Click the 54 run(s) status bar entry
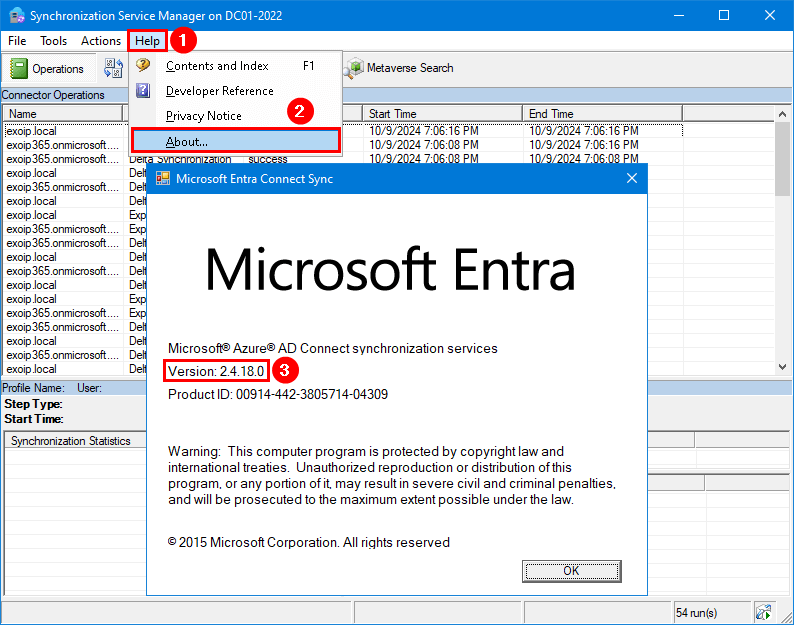 click(697, 613)
